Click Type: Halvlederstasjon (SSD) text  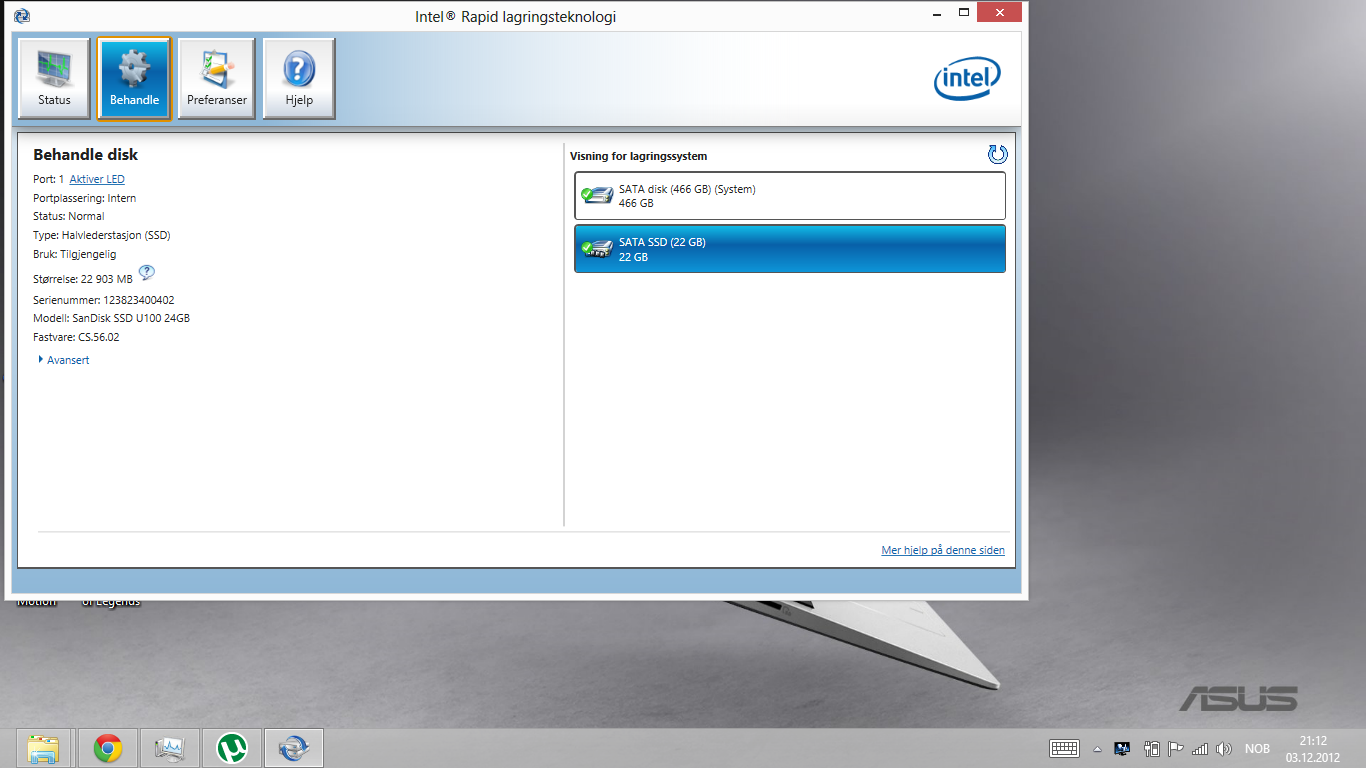coord(102,235)
